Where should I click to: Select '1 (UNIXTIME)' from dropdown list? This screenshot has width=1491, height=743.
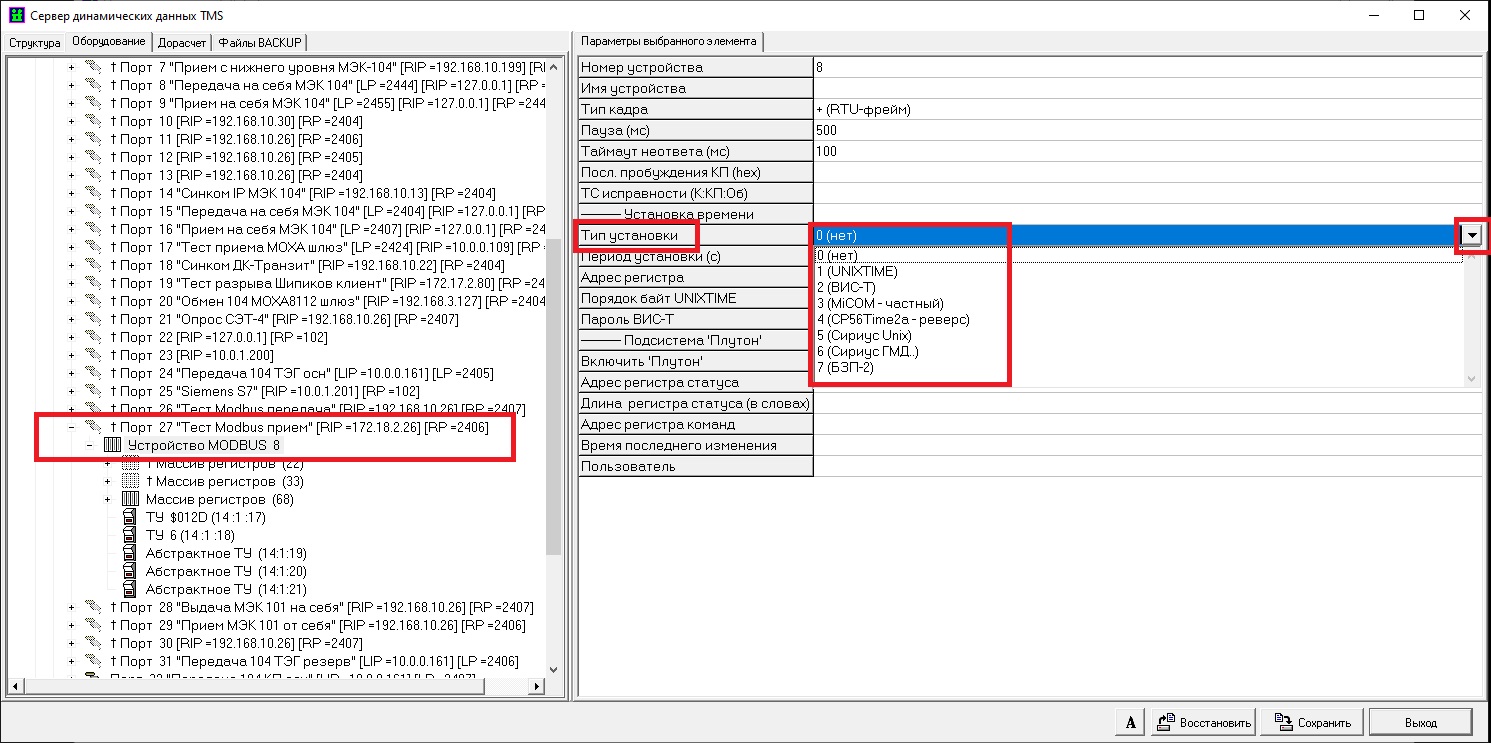point(857,271)
